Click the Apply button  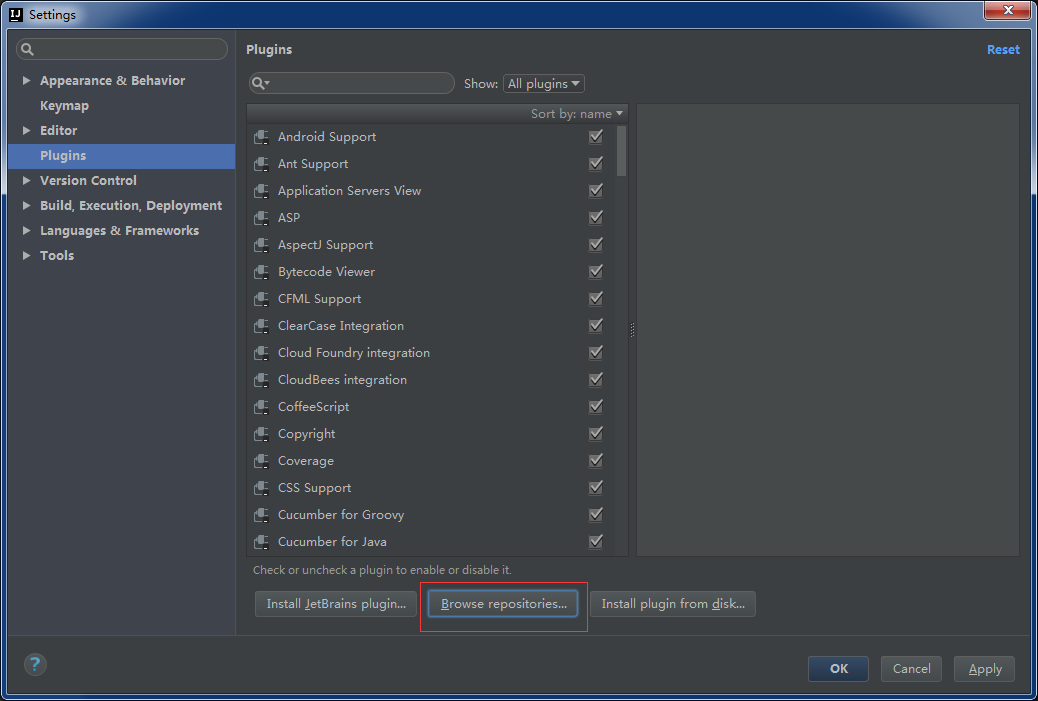click(984, 669)
